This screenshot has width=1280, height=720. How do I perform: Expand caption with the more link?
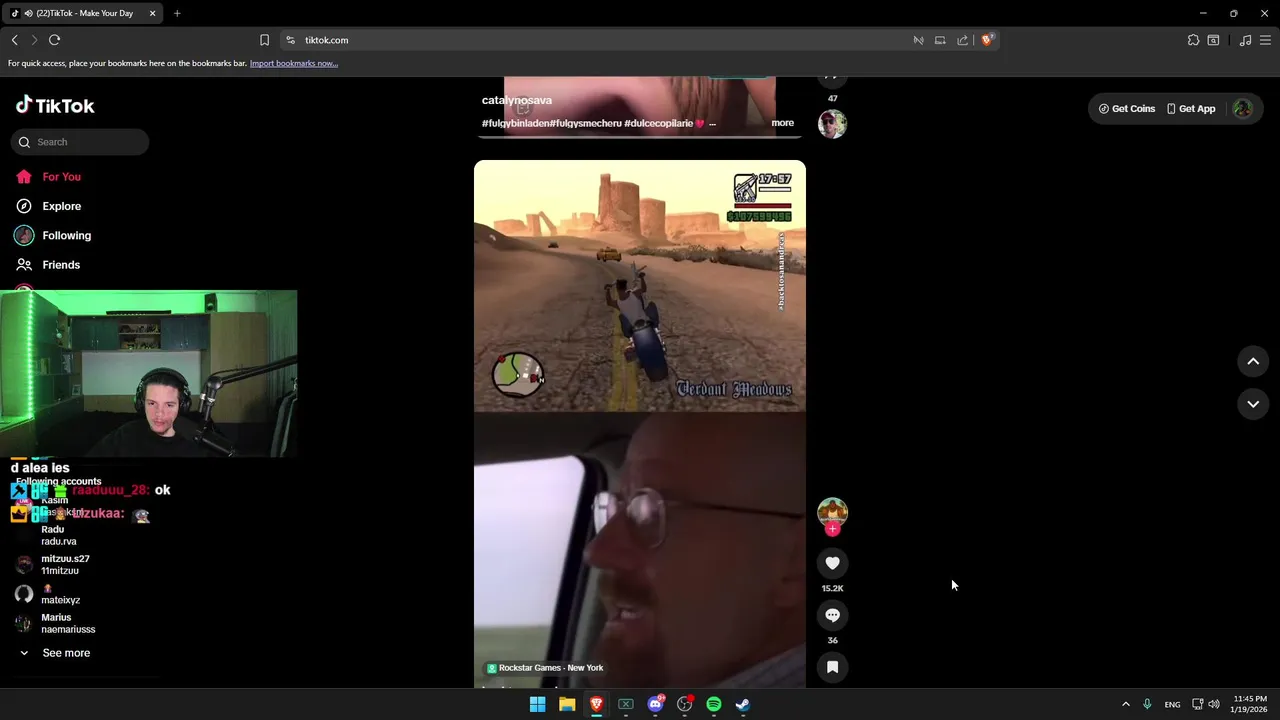(782, 123)
